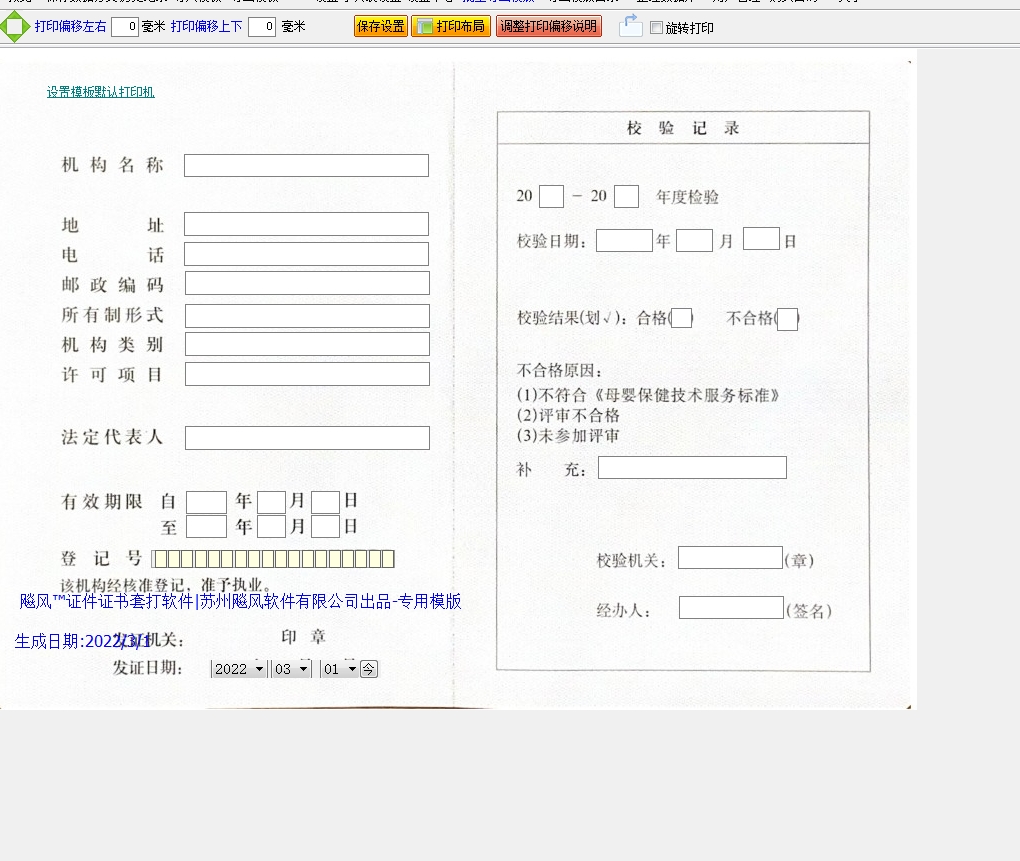Viewport: 1020px width, 861px height.
Task: Open 打印布局 from the toolbar
Action: pos(451,27)
